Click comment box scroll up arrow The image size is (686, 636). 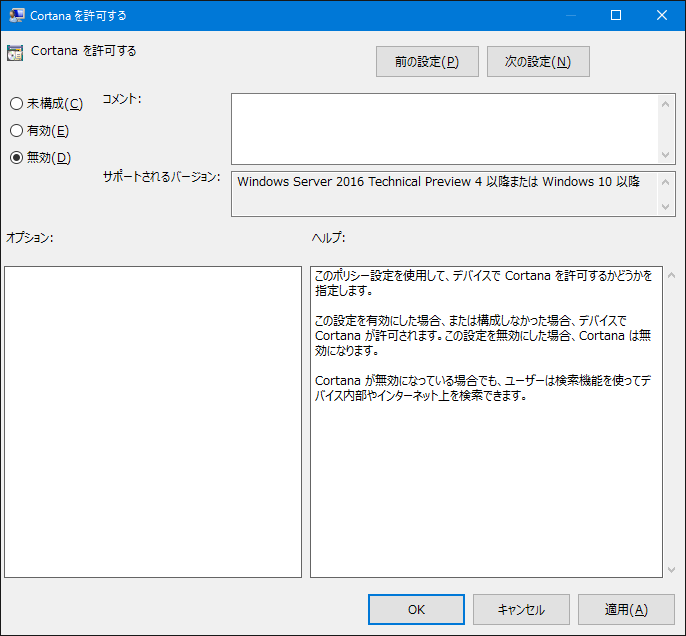coord(665,104)
